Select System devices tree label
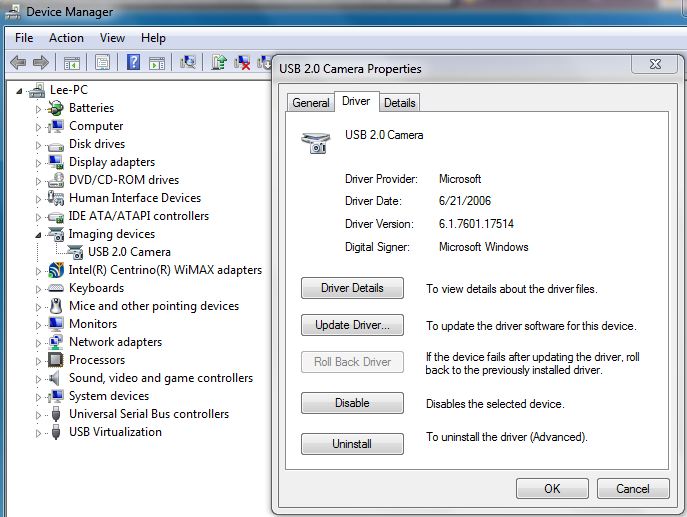Screen dimensions: 687x517 point(109,396)
